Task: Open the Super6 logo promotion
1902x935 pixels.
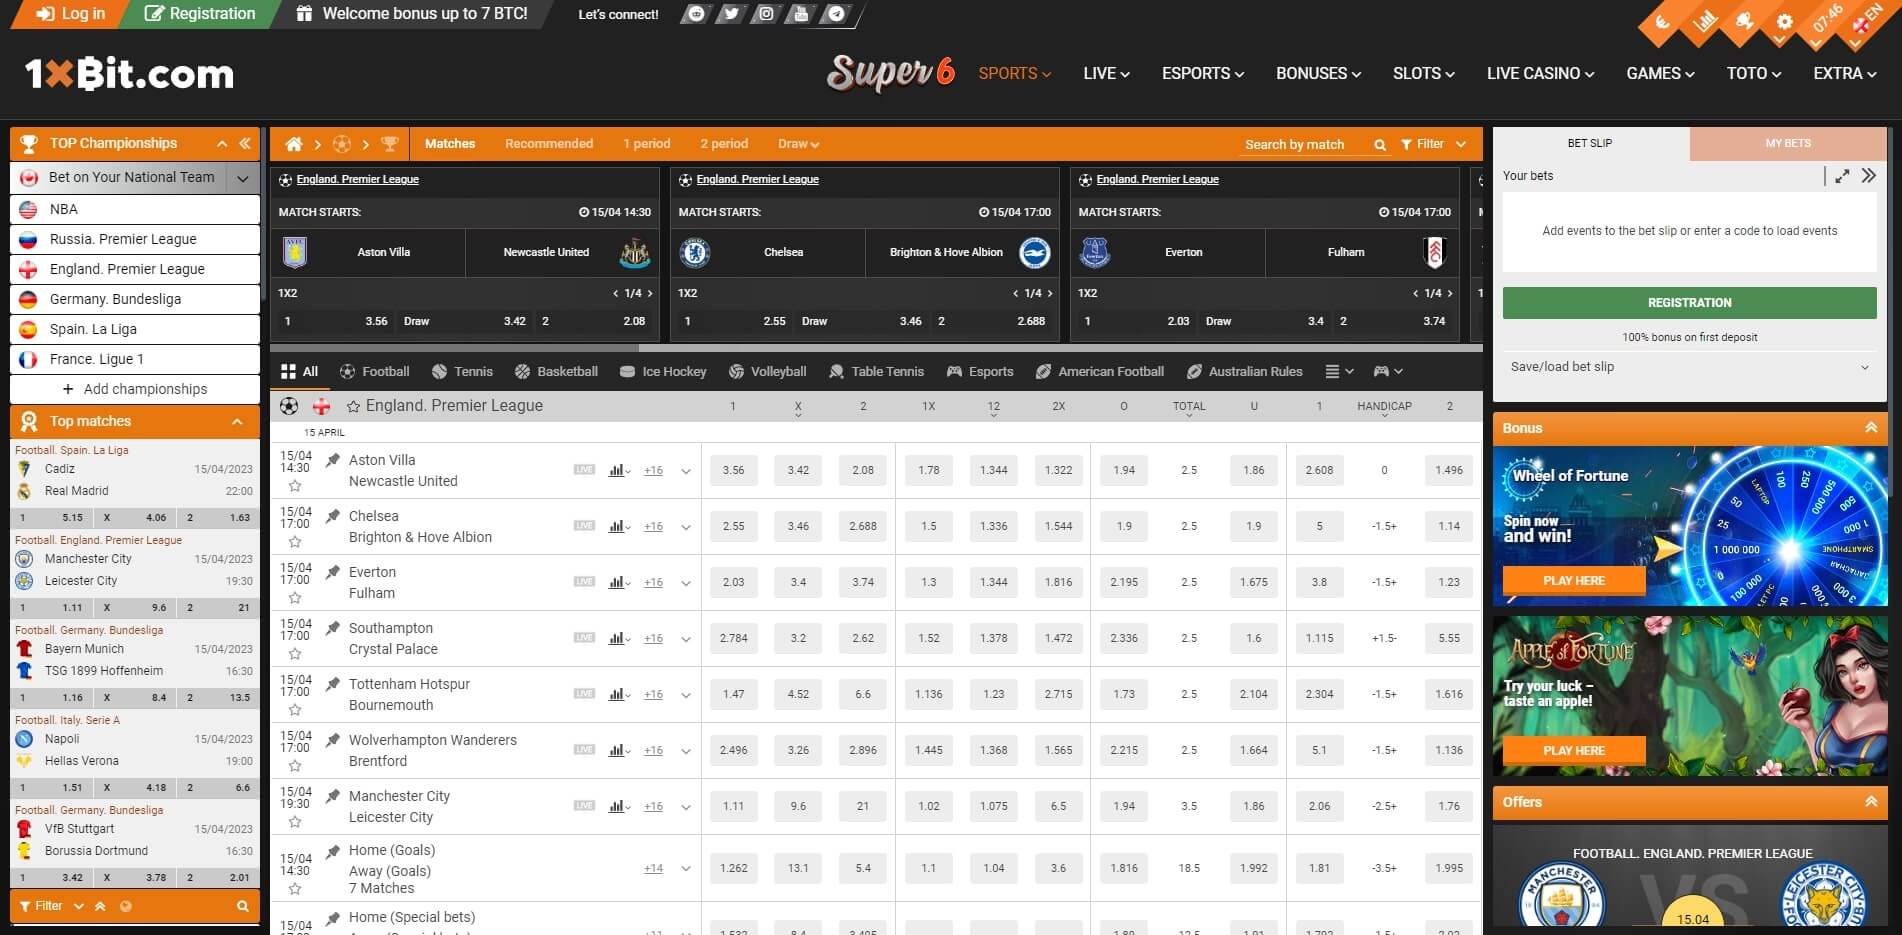Action: pyautogui.click(x=890, y=73)
